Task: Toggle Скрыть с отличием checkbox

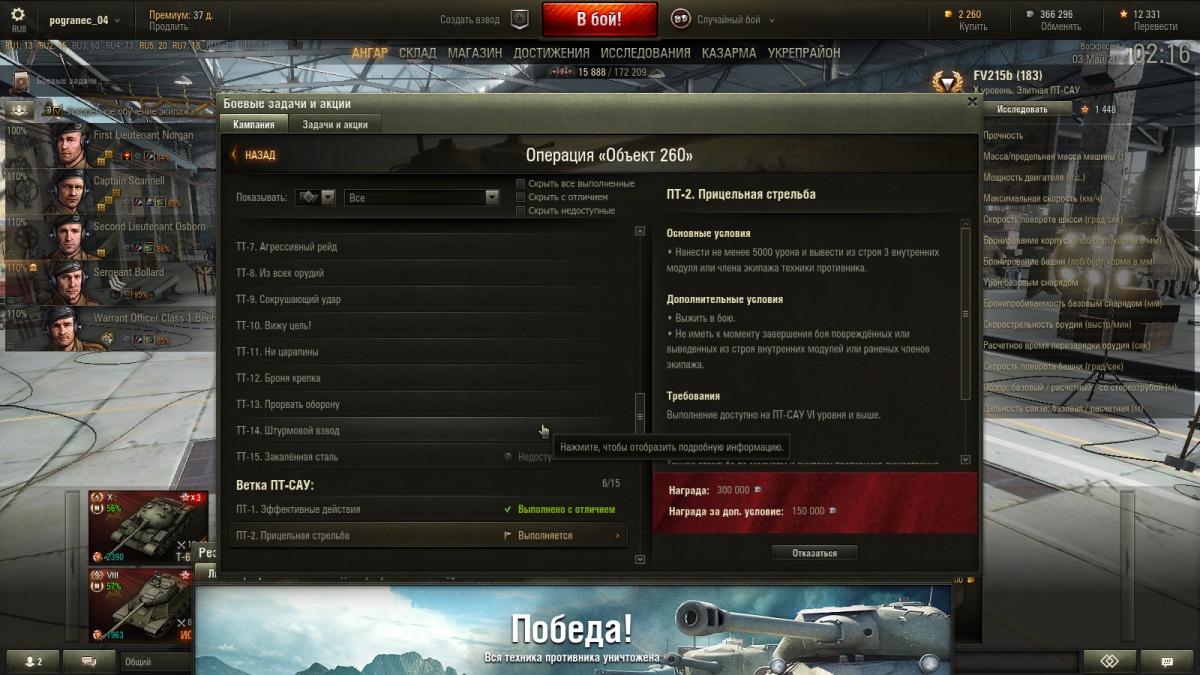Action: pyautogui.click(x=520, y=197)
